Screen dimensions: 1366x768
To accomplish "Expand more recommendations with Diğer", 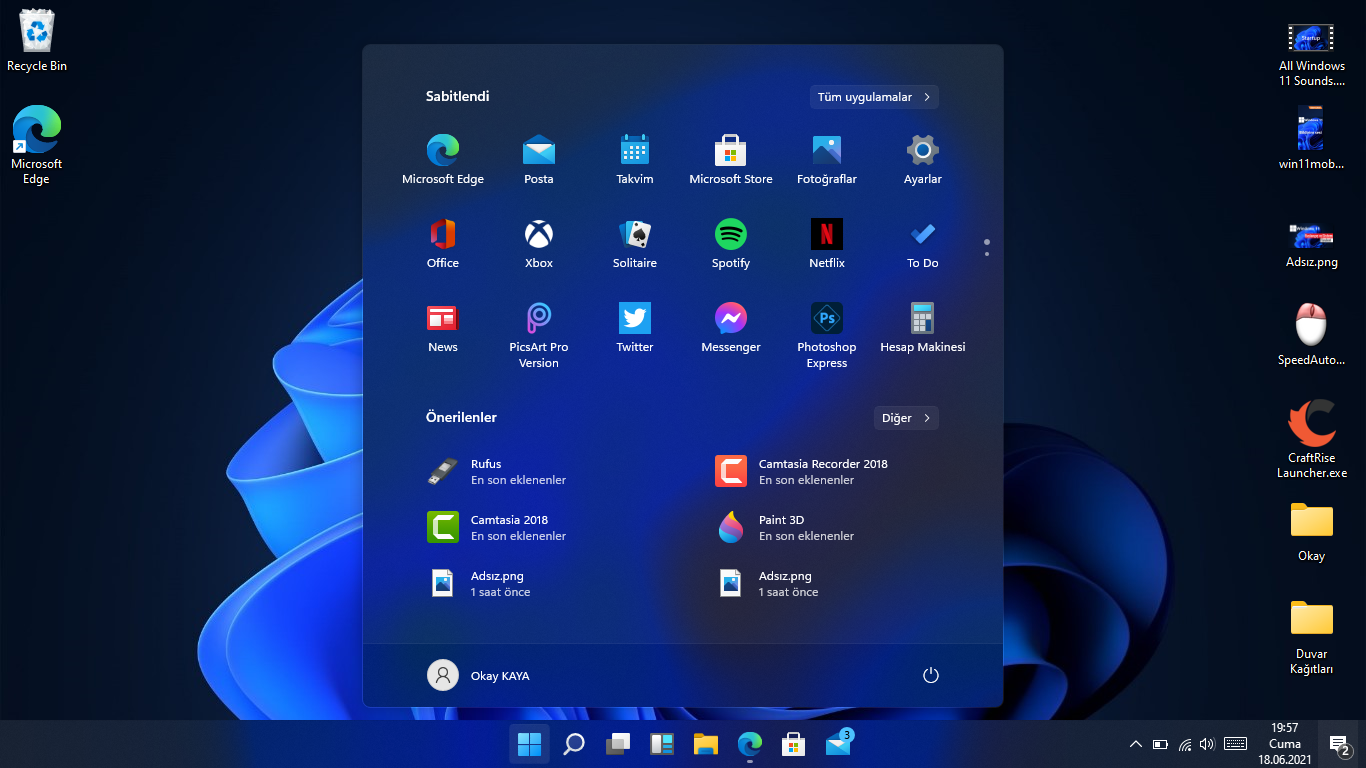I will 906,418.
